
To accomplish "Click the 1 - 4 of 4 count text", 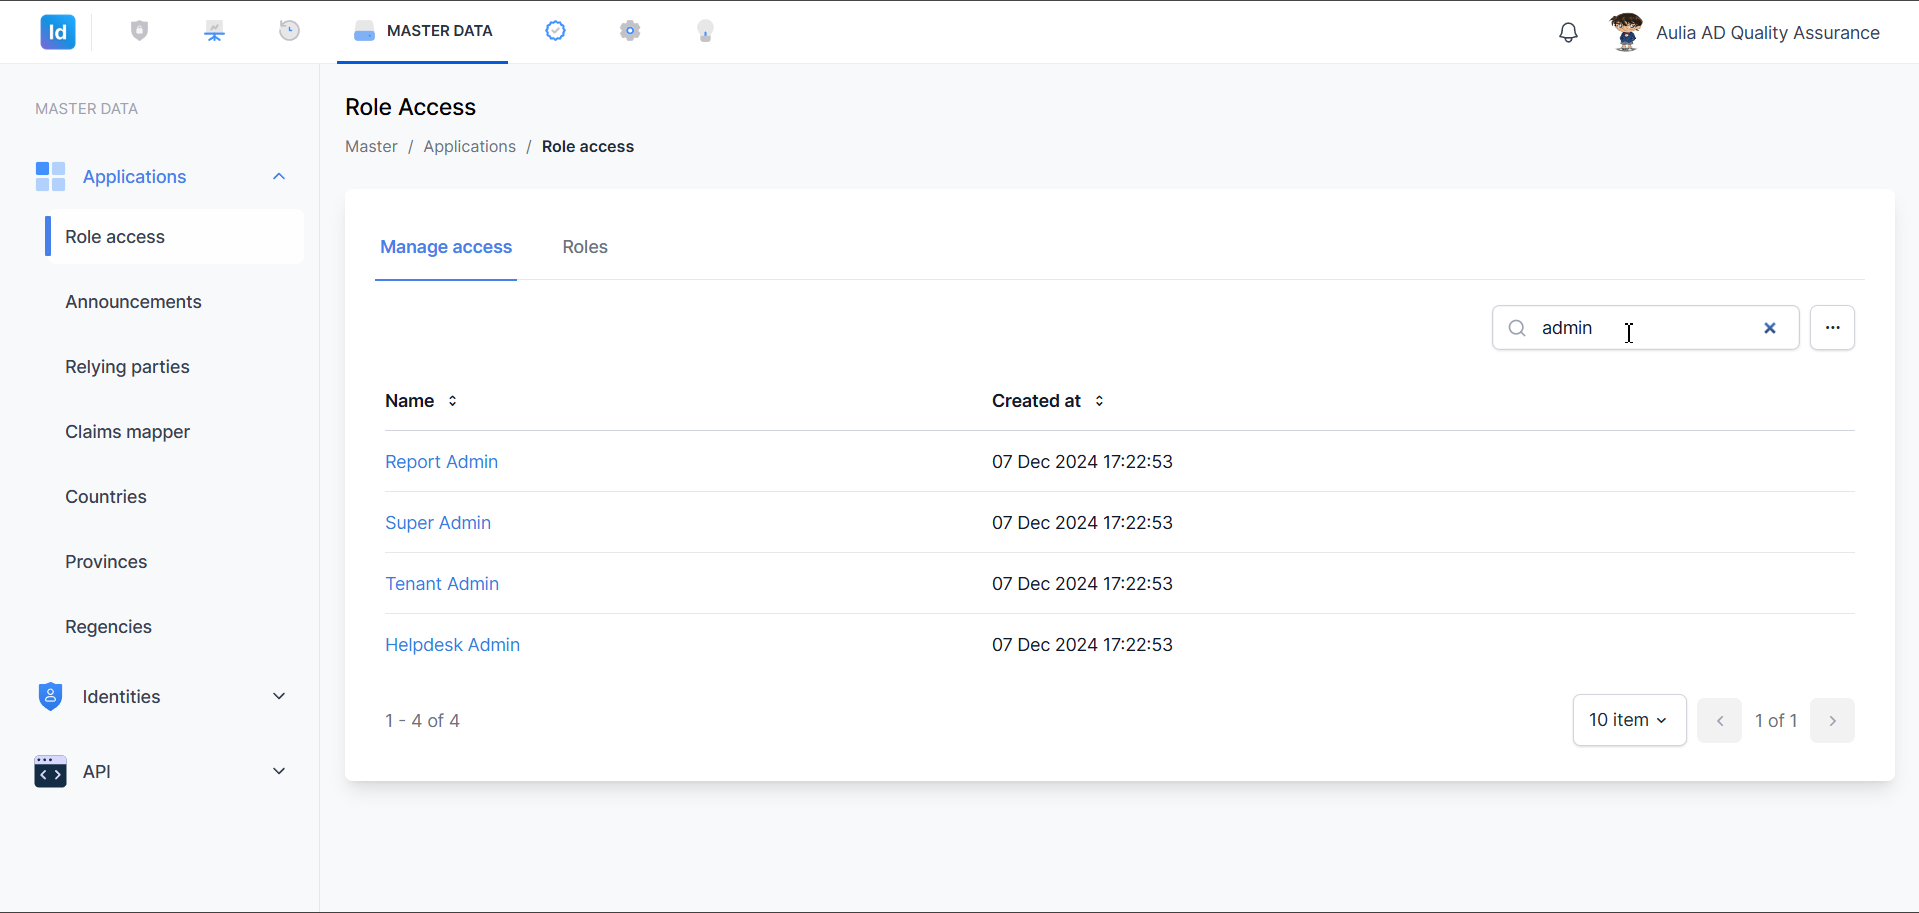I will pyautogui.click(x=422, y=721).
